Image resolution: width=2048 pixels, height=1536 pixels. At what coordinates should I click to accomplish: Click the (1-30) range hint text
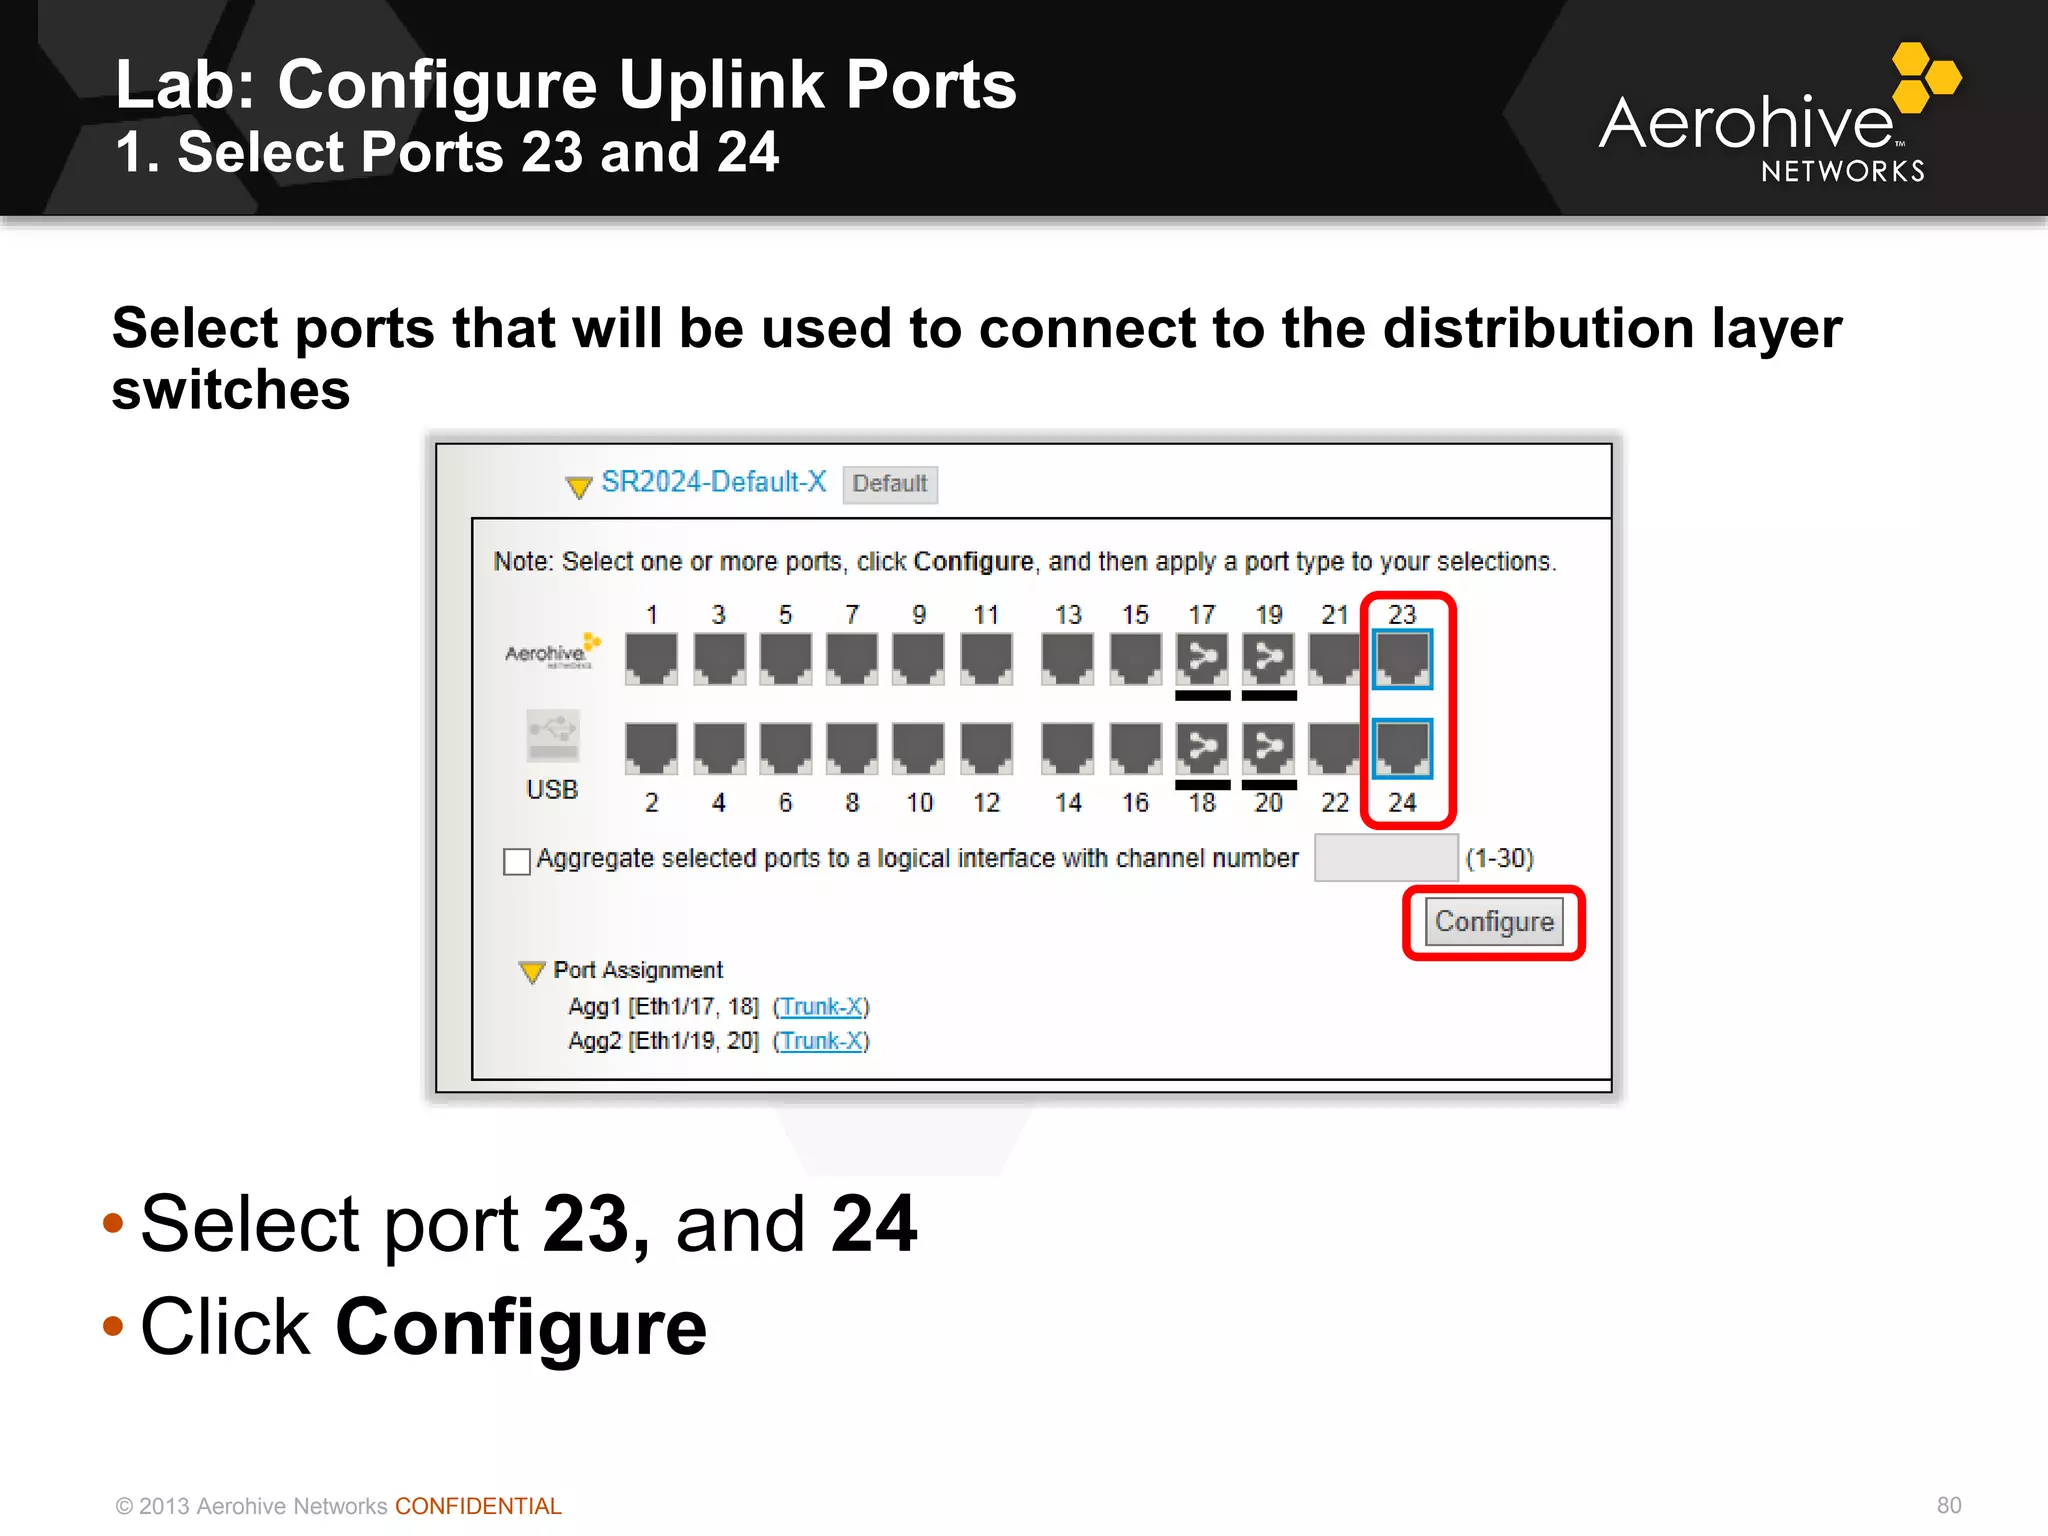pyautogui.click(x=1499, y=858)
